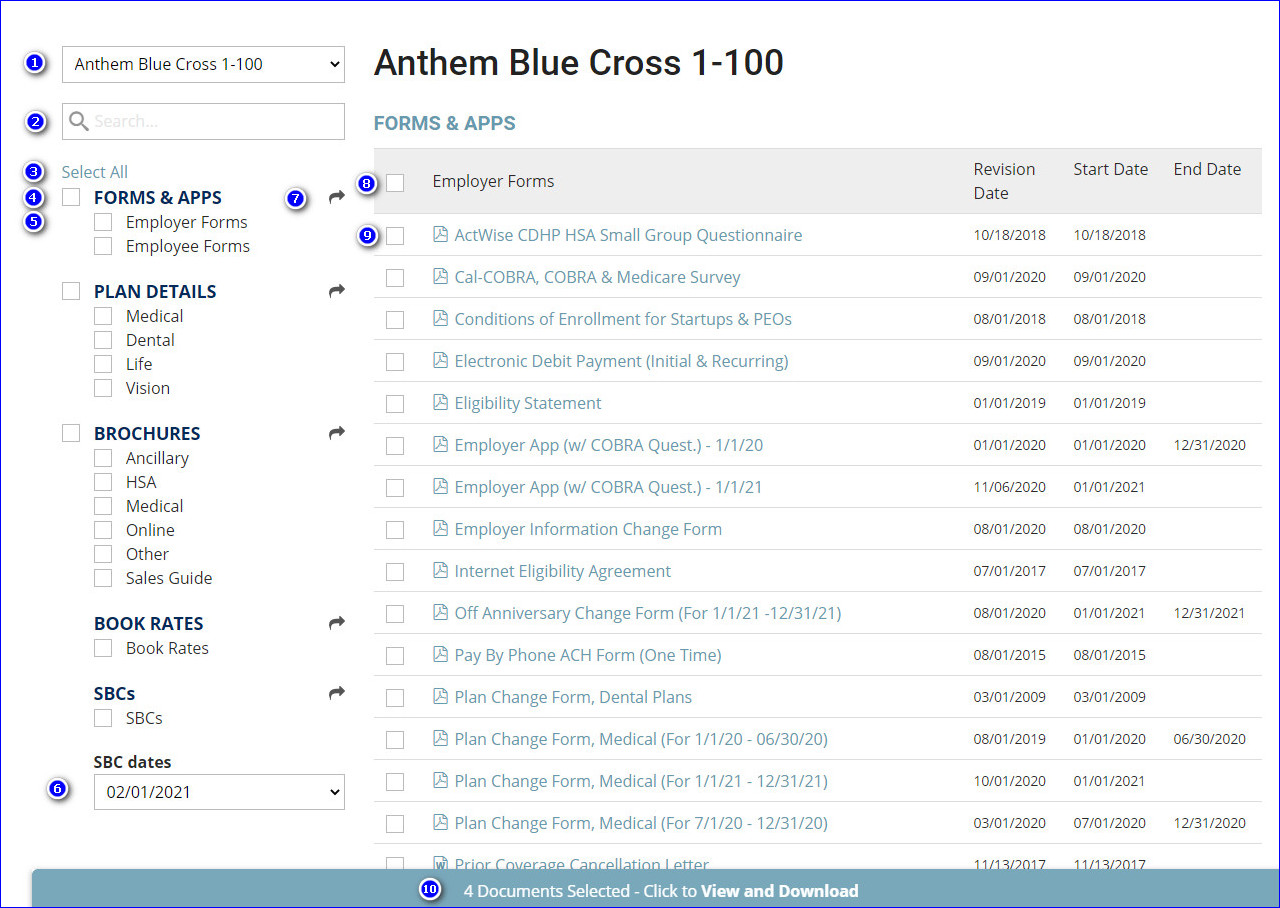Open Cal-COBRA, COBRA & Medicare Survey document
This screenshot has width=1280, height=908.
(x=597, y=277)
